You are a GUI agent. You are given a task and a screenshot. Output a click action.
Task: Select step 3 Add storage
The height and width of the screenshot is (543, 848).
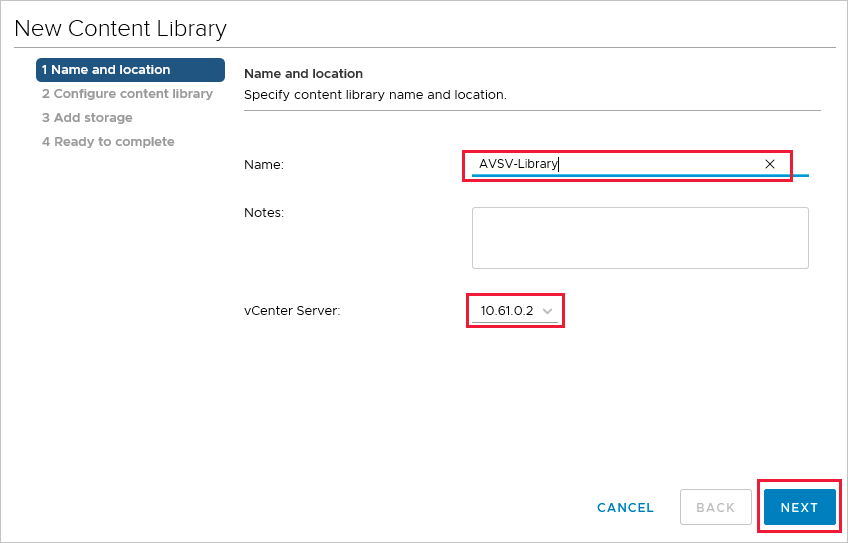click(x=87, y=117)
